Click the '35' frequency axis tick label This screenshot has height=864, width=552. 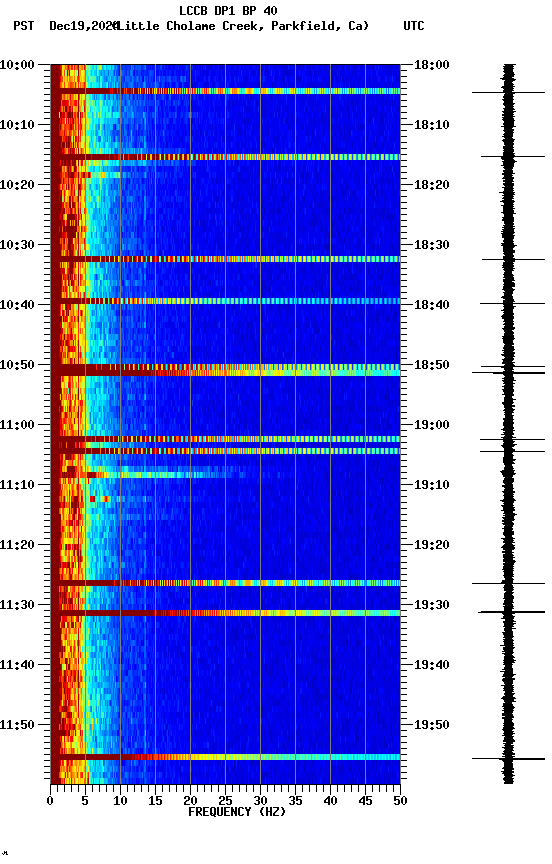295,801
